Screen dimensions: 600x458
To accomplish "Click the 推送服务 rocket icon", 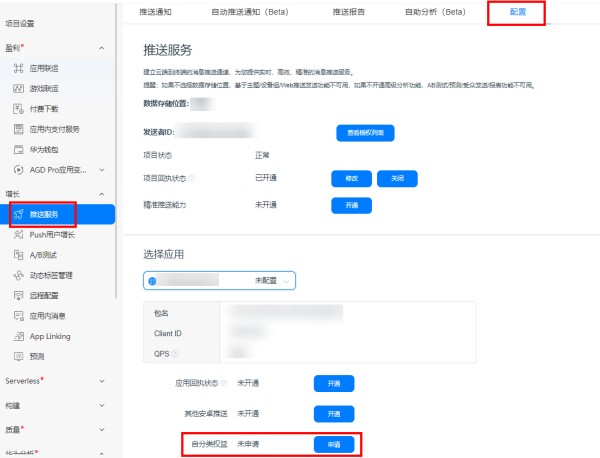I will coord(18,214).
